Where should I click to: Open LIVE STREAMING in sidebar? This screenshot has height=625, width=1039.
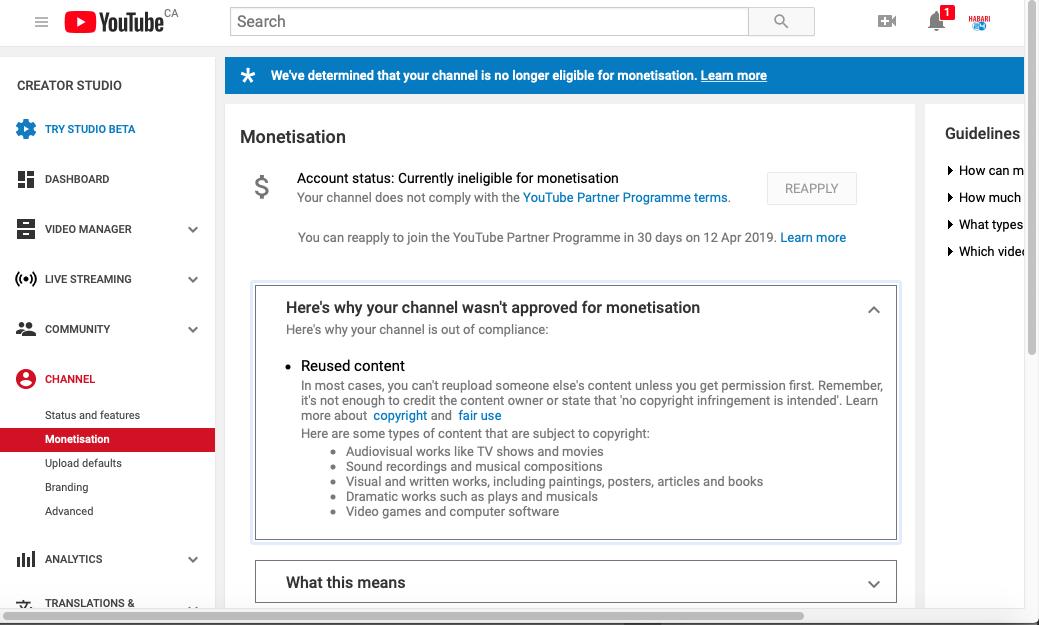pos(88,279)
